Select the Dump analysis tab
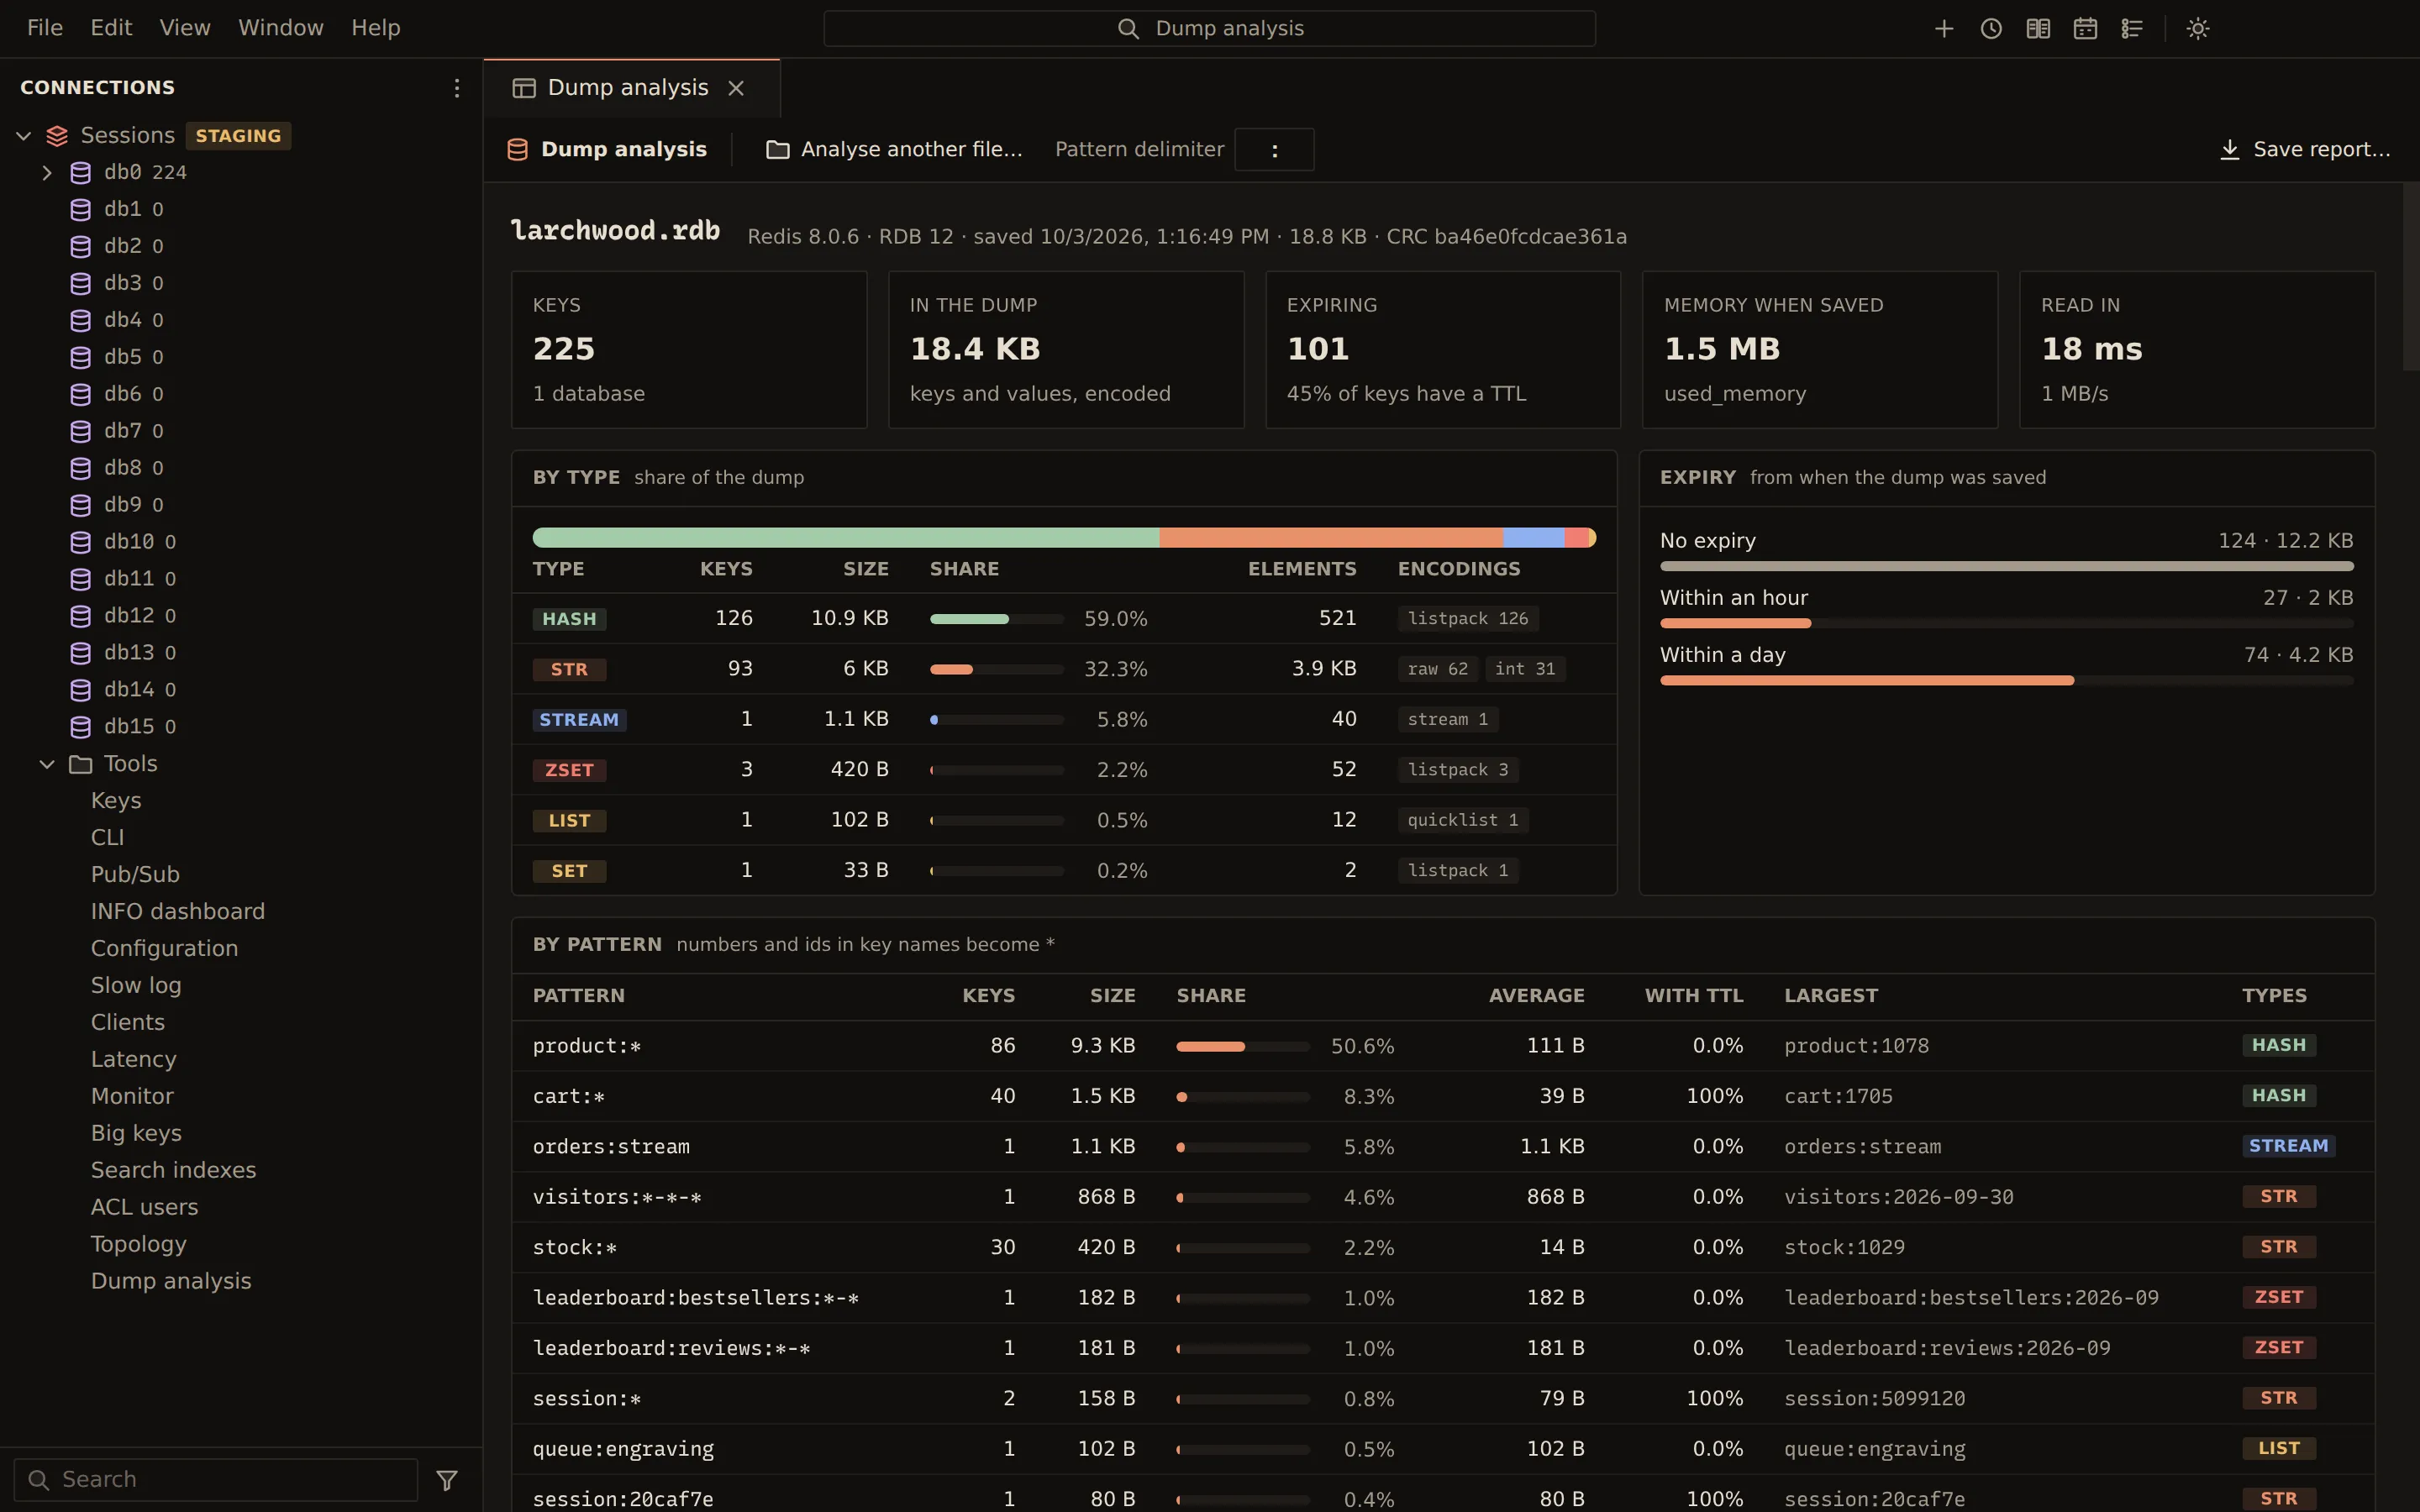 pos(631,88)
